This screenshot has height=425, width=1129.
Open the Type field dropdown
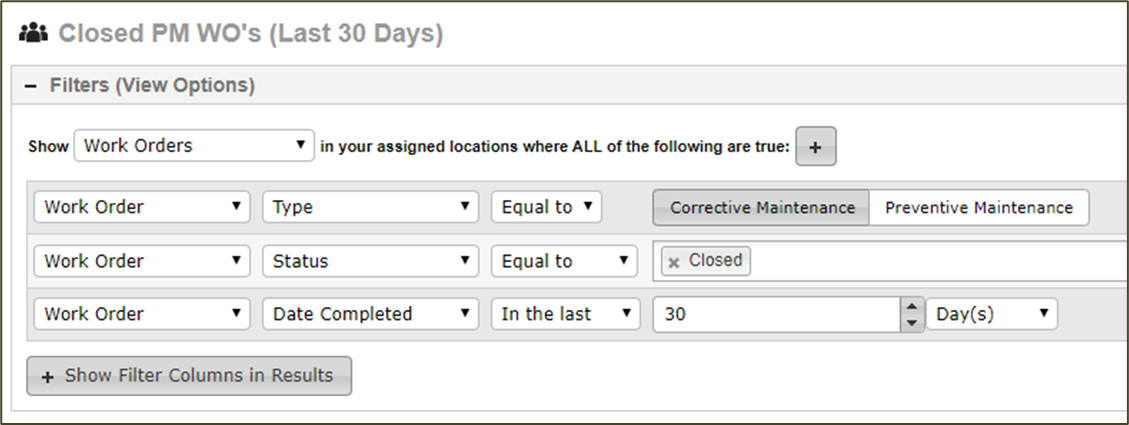371,207
